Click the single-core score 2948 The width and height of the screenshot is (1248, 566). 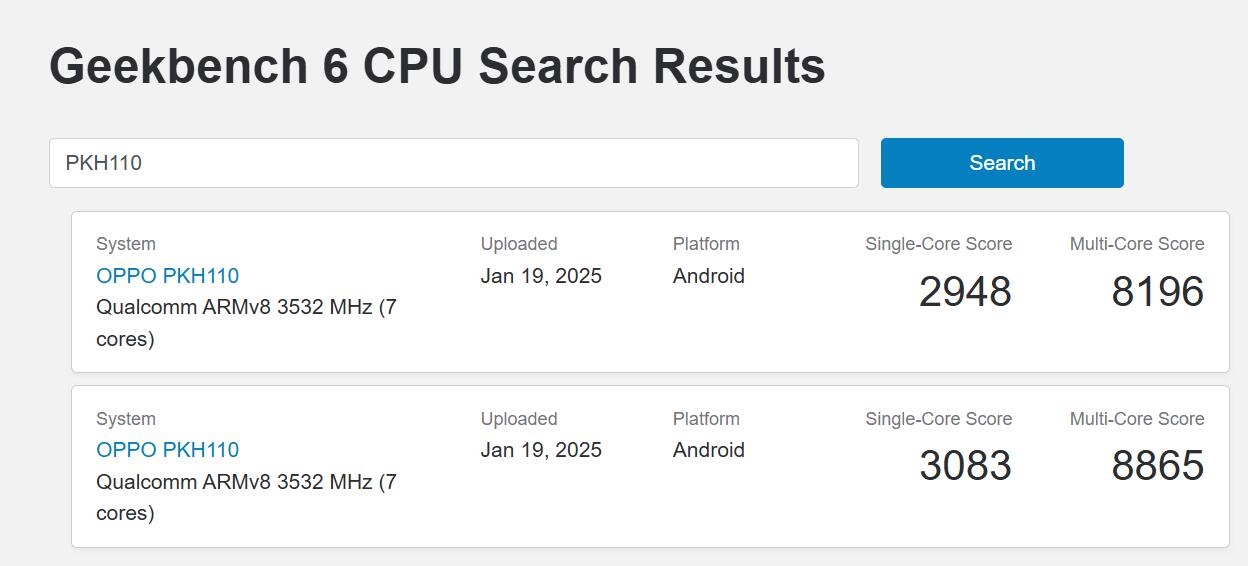coord(965,292)
